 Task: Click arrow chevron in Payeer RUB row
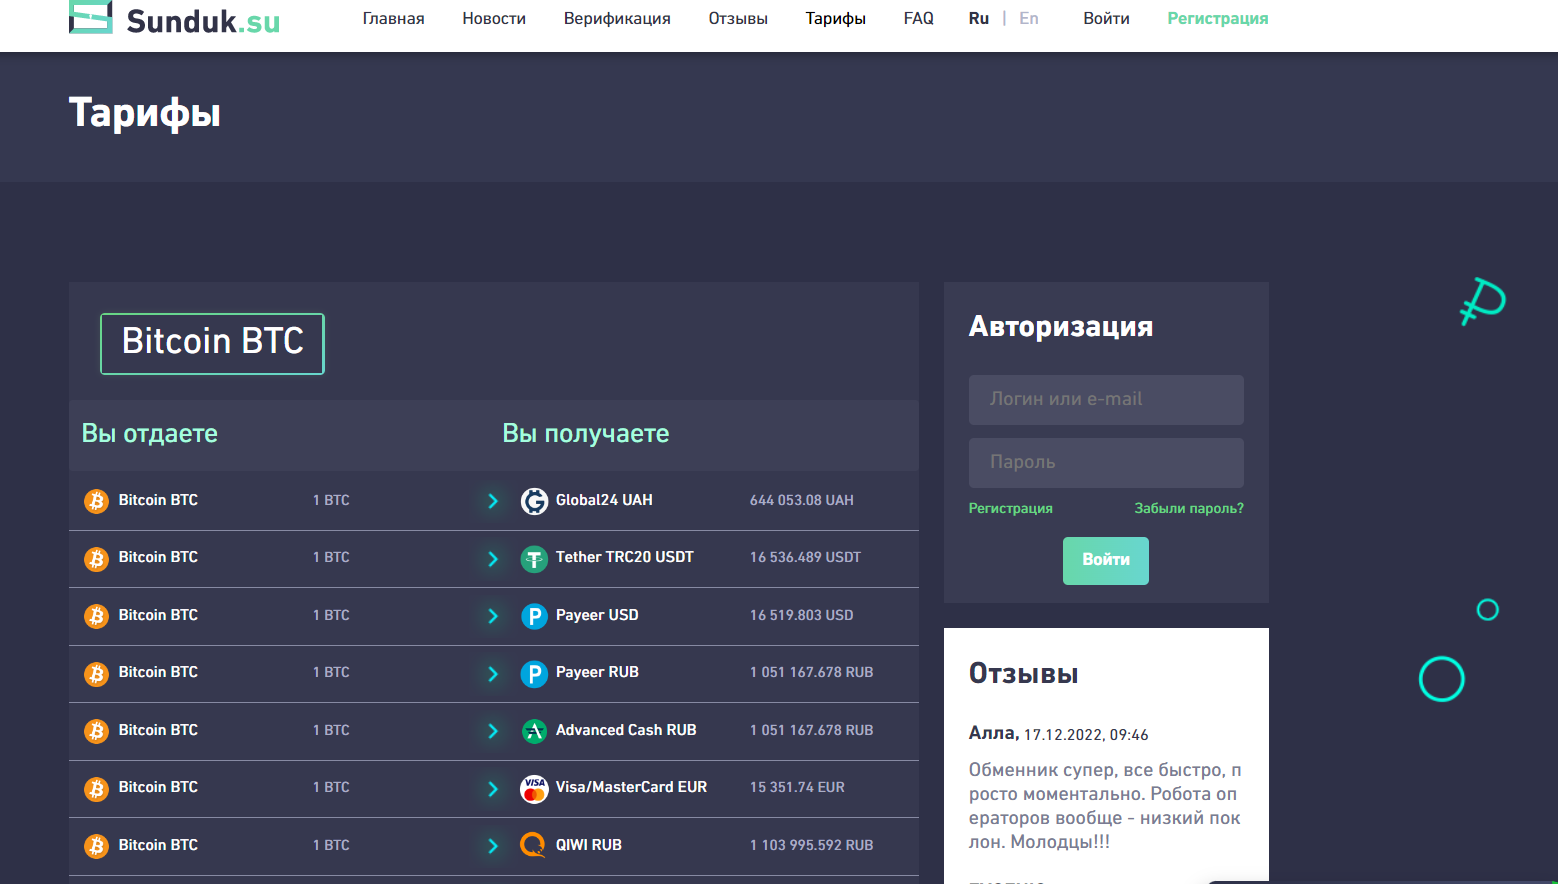[x=493, y=673]
